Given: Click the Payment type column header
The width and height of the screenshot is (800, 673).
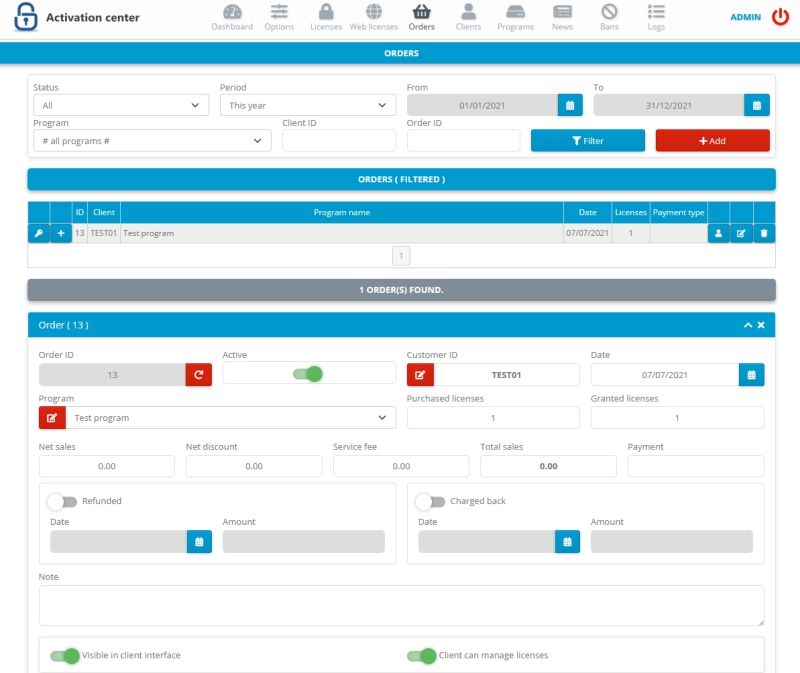Looking at the screenshot, I should tap(679, 212).
